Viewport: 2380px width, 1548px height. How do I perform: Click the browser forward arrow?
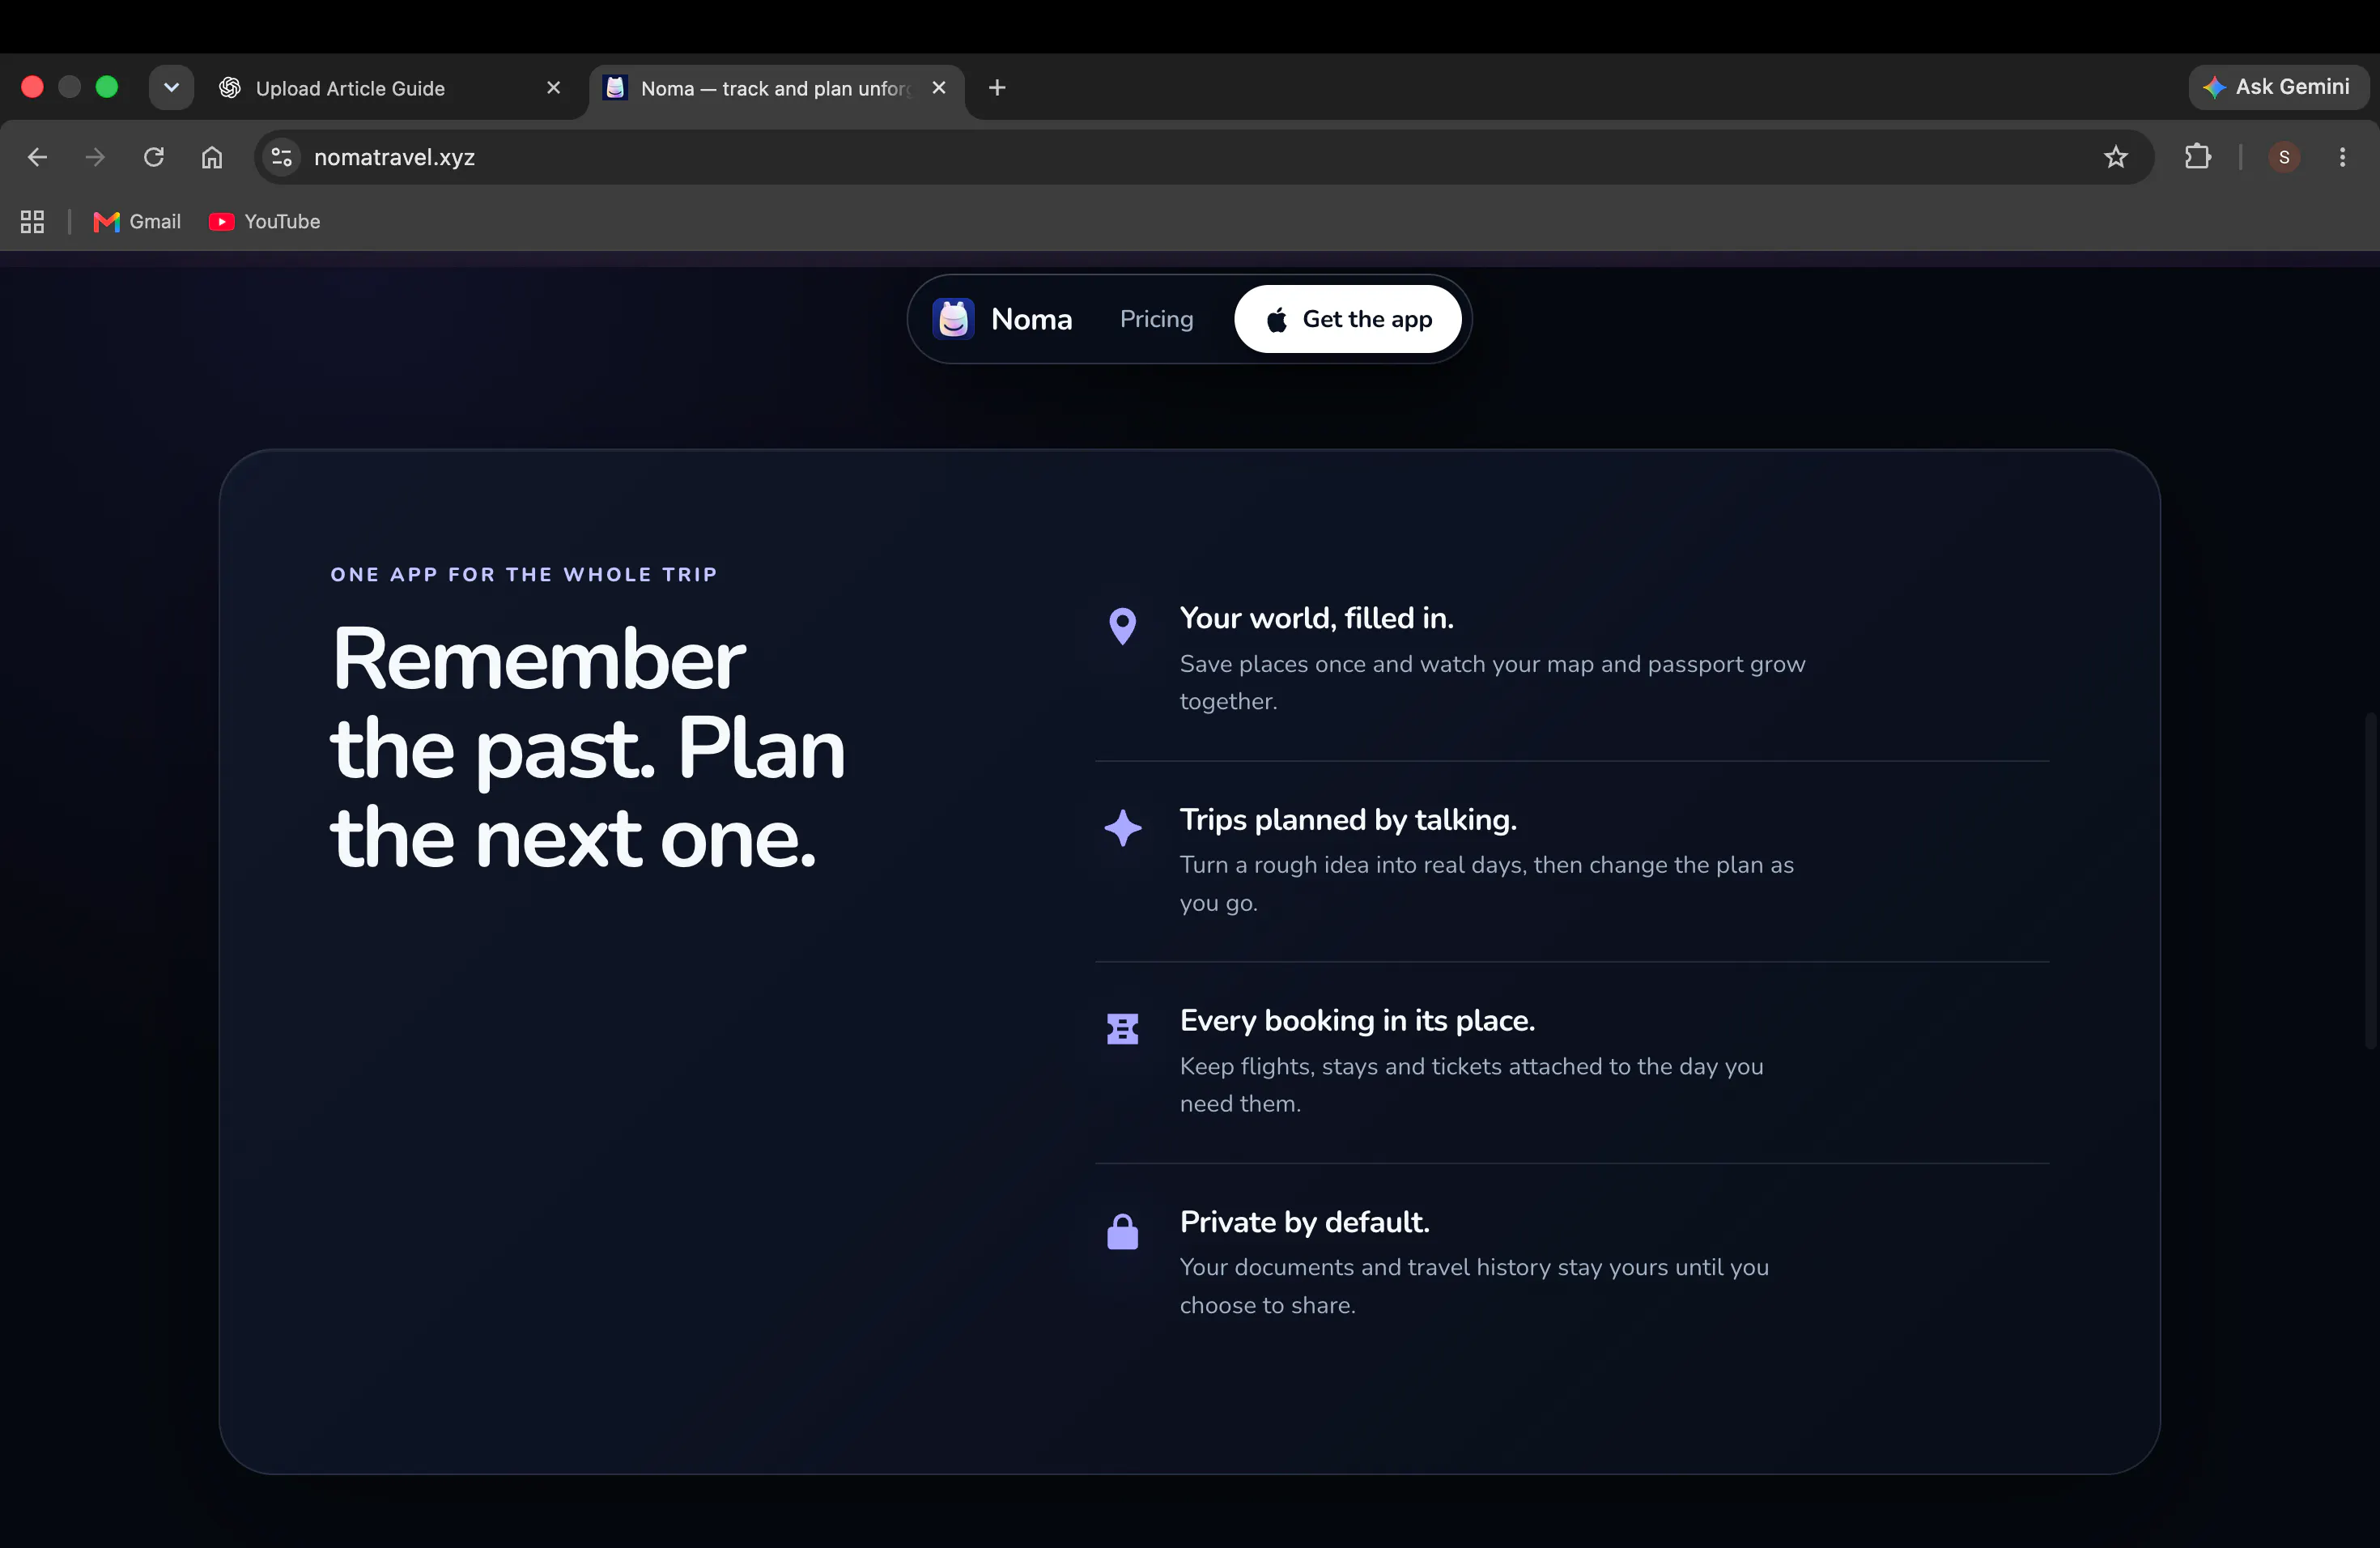(x=95, y=157)
